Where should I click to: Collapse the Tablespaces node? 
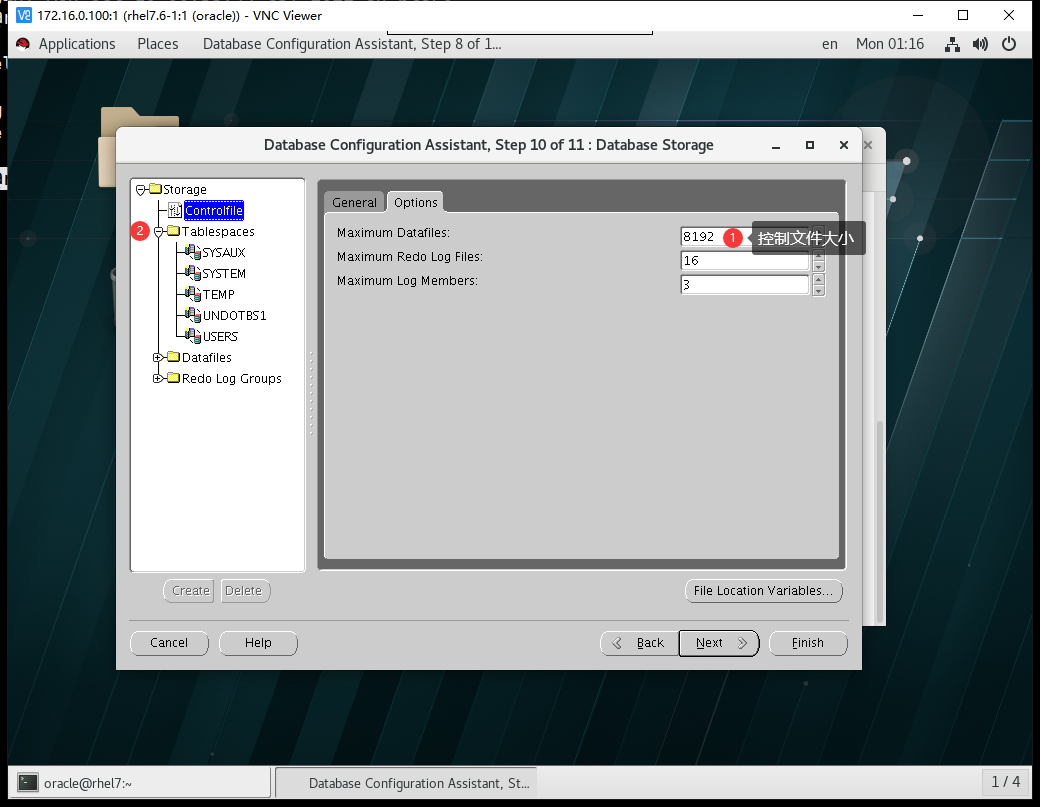pos(159,232)
